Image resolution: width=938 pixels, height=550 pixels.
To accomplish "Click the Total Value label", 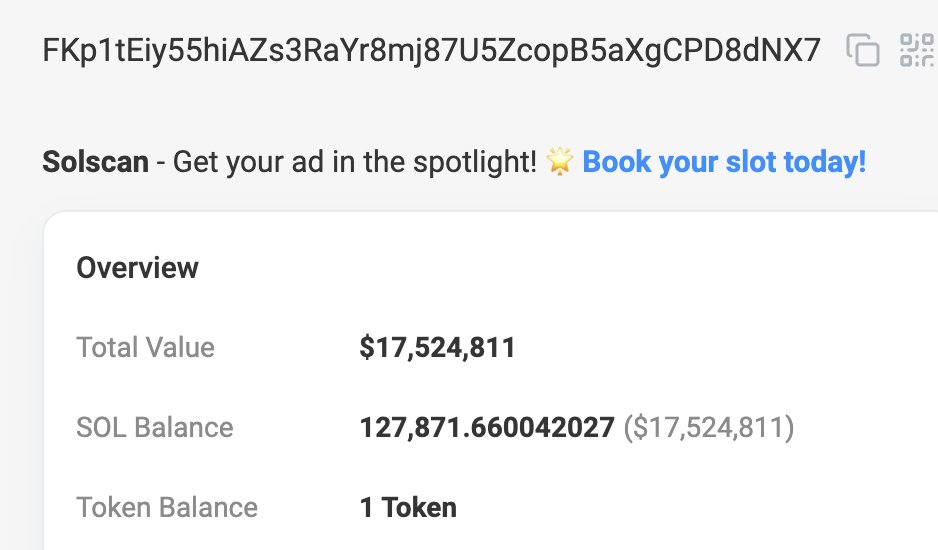I will click(x=145, y=348).
